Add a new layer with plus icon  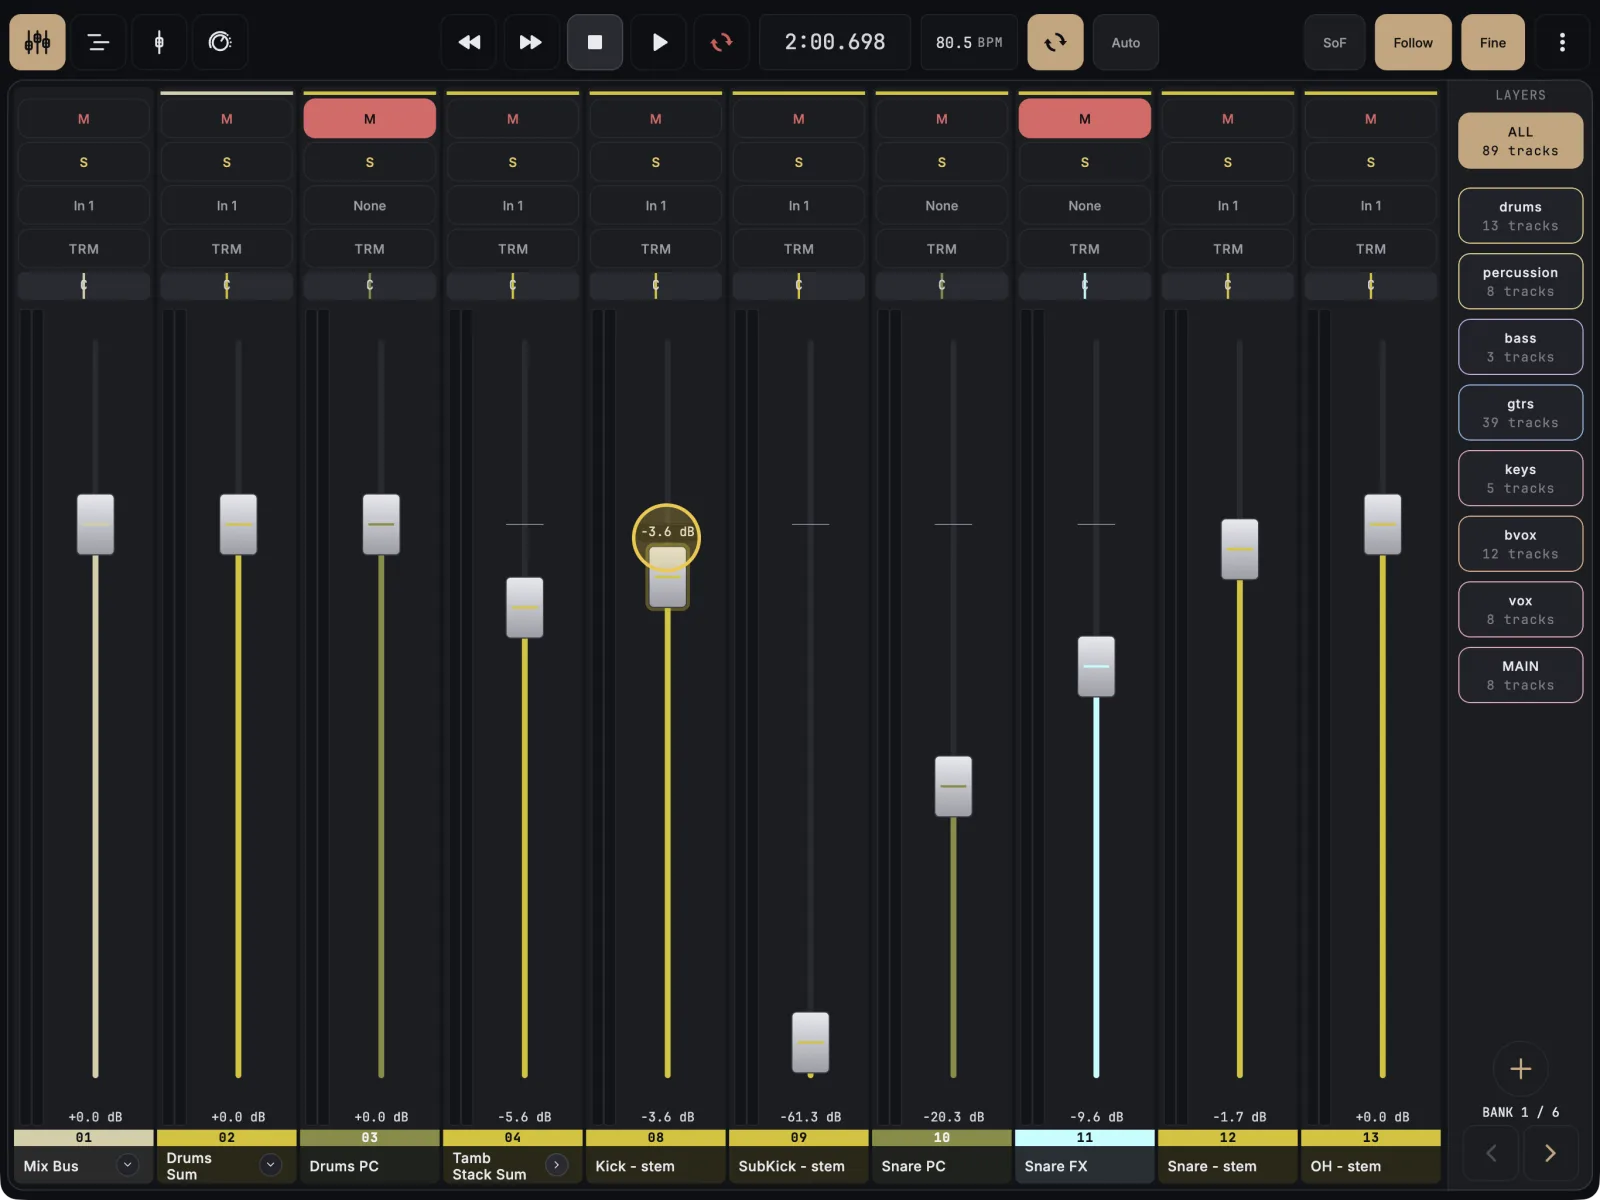[1520, 1069]
